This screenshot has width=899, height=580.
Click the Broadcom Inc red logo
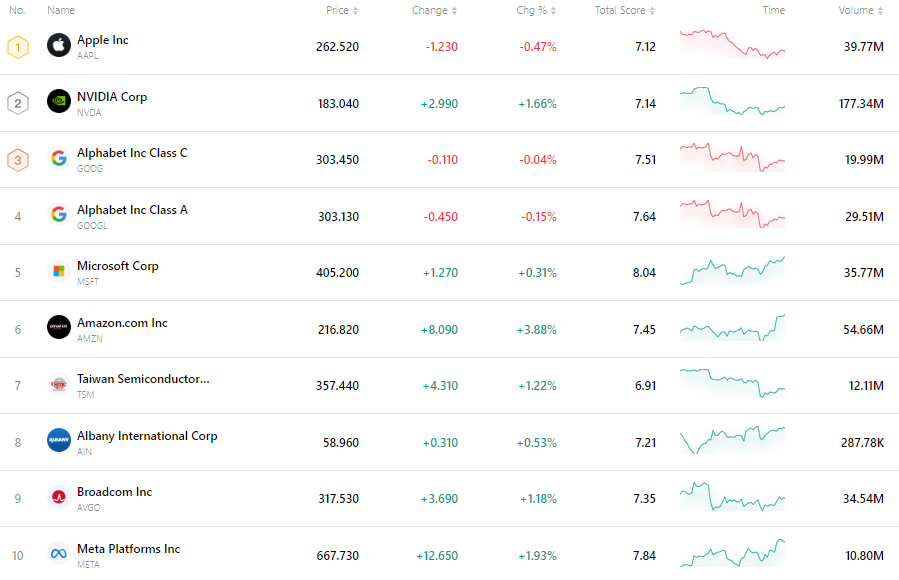tap(58, 498)
